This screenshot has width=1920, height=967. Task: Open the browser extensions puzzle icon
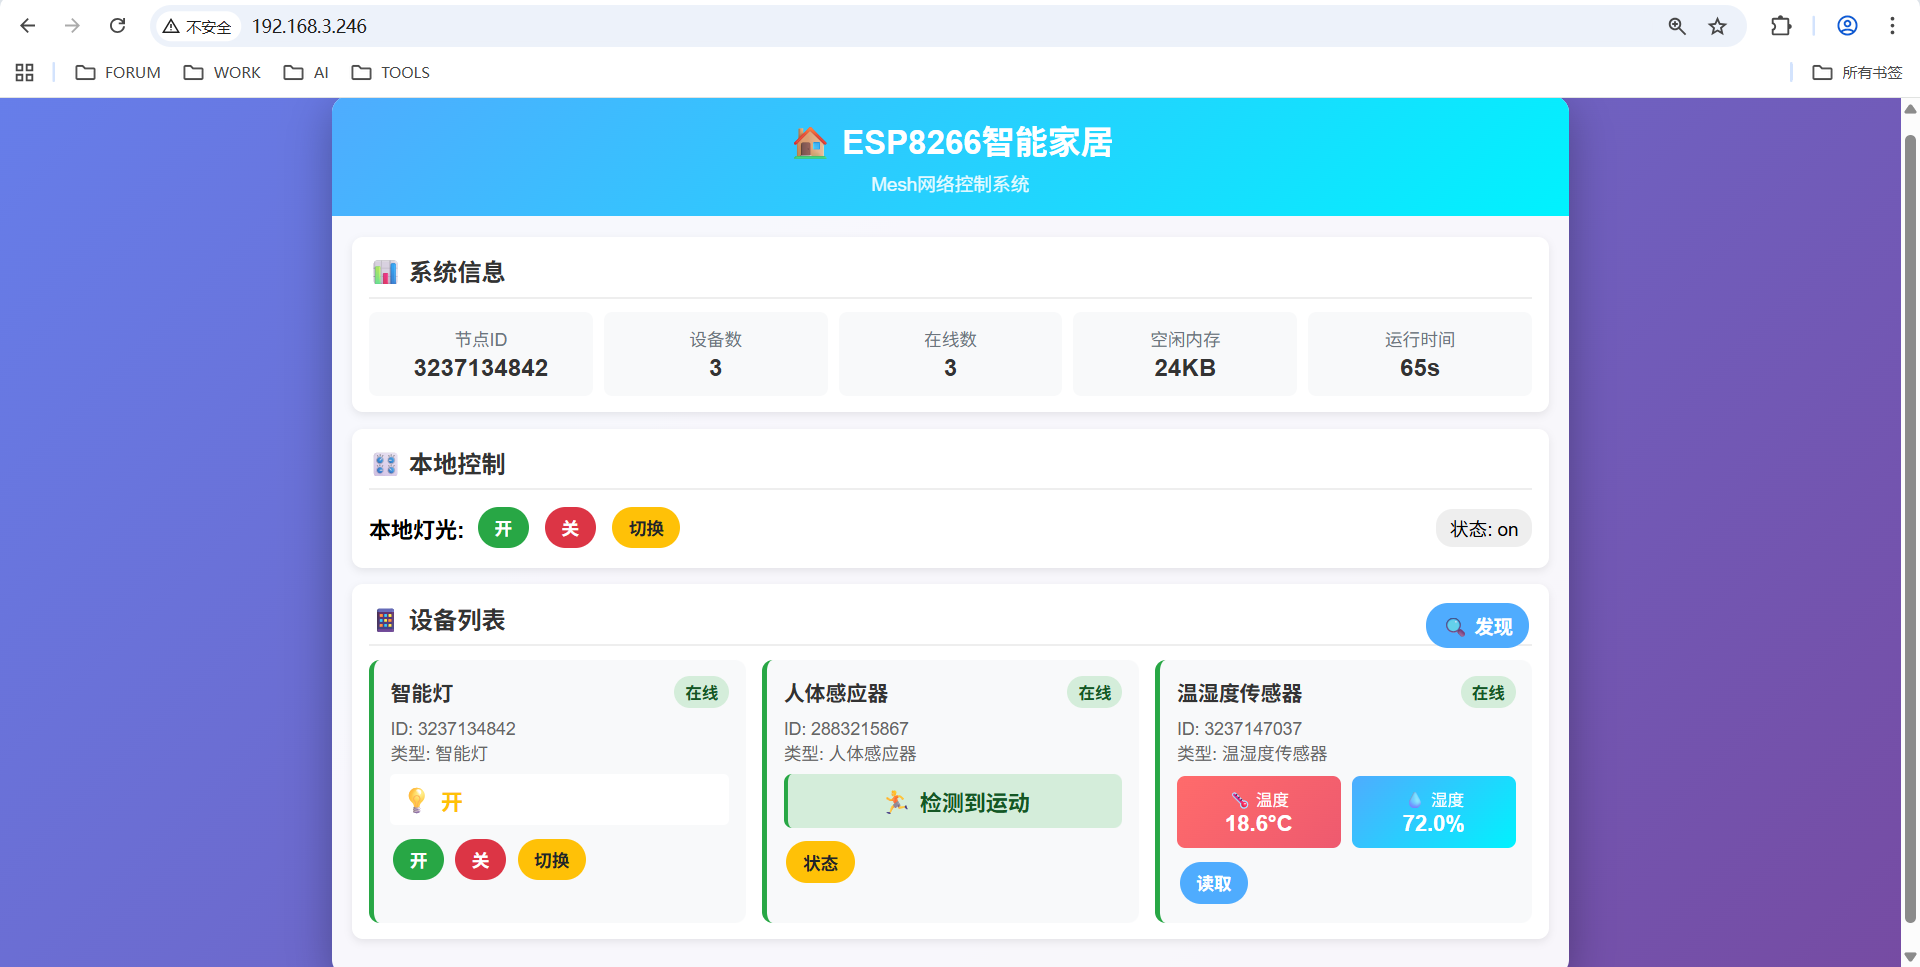click(x=1781, y=26)
